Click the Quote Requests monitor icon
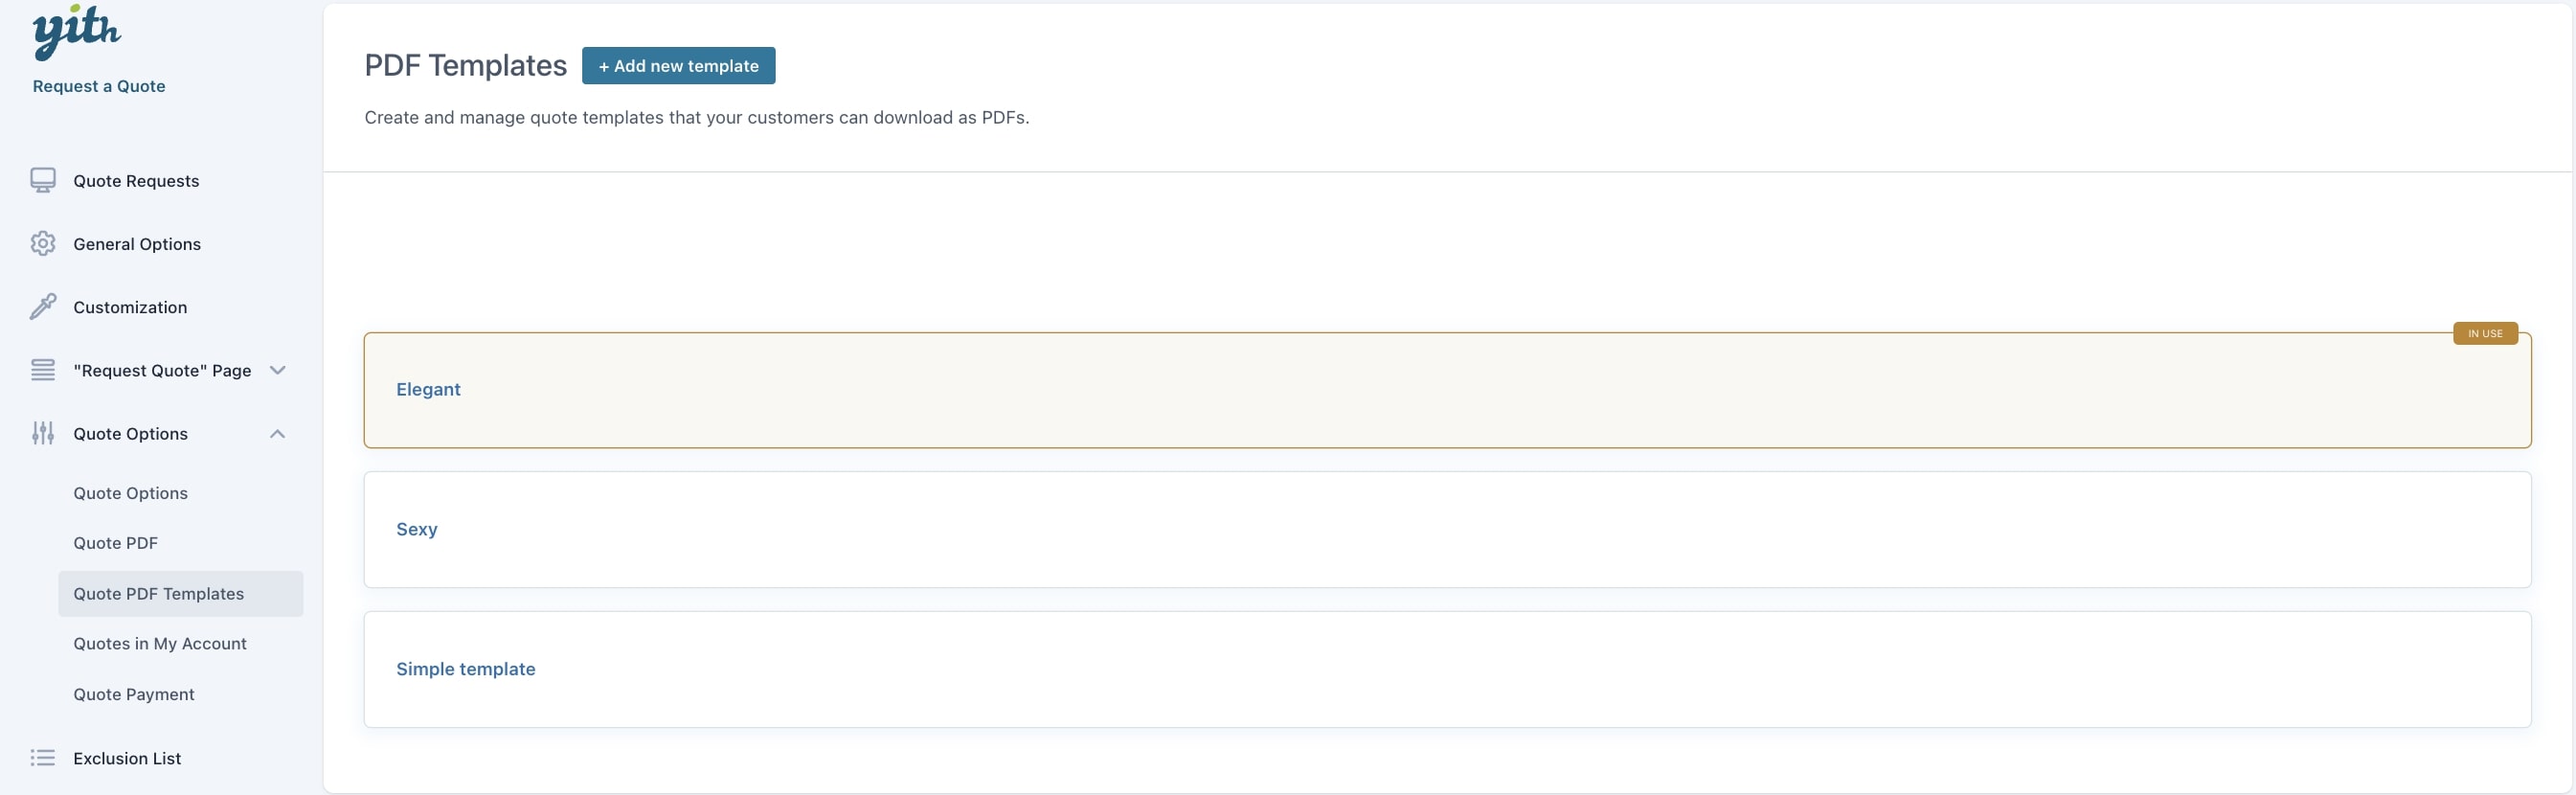 click(x=43, y=180)
